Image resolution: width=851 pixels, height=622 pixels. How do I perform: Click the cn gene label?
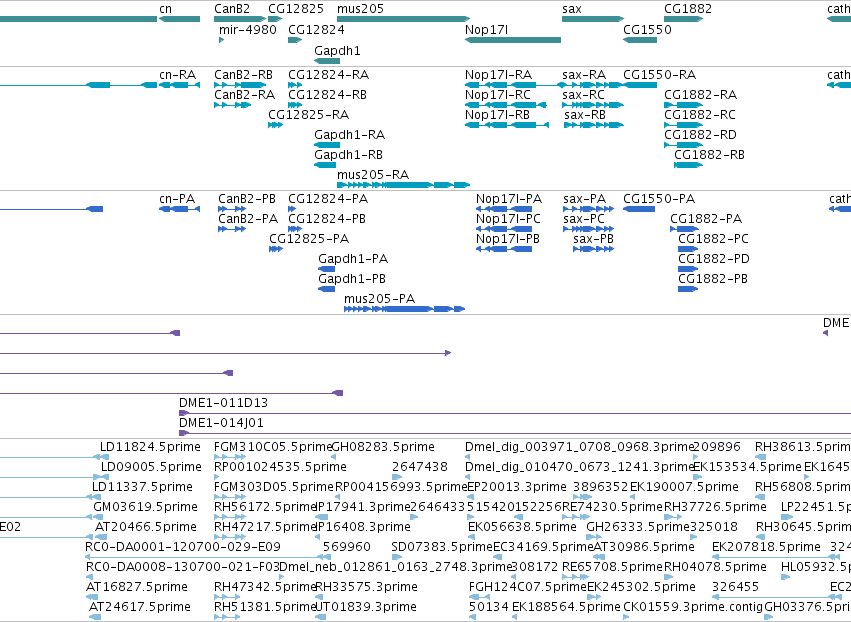pos(166,9)
